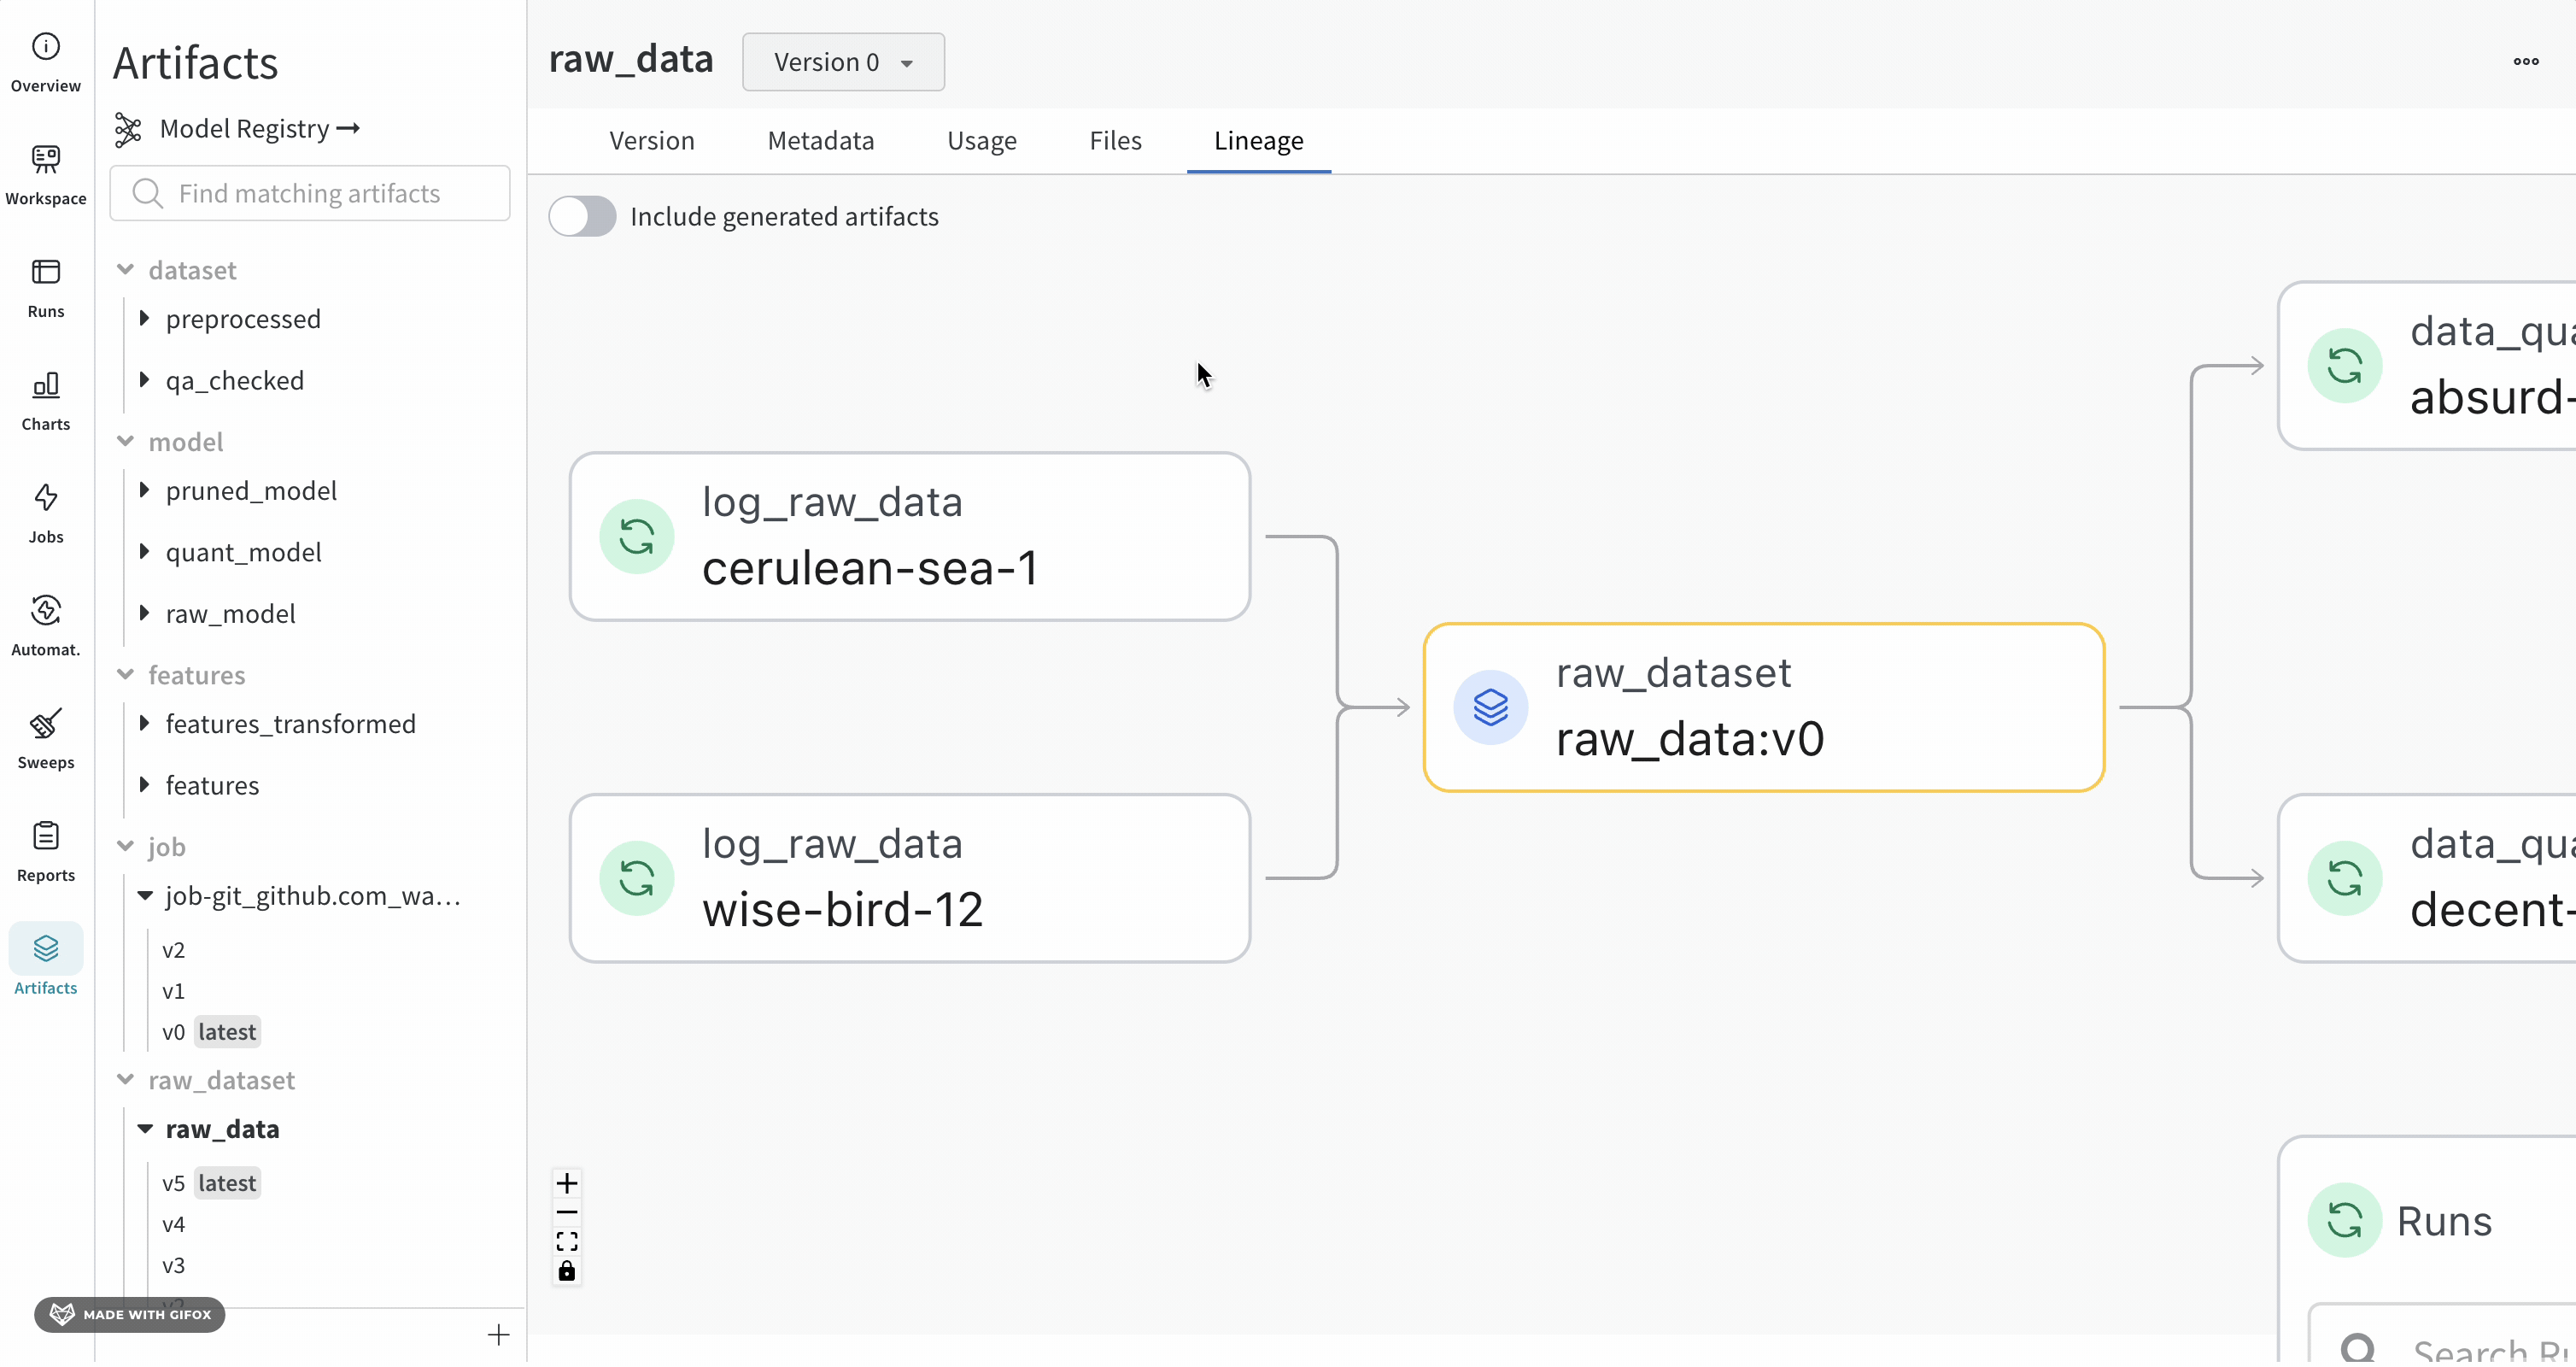Fit the lineage graph to view

click(567, 1242)
